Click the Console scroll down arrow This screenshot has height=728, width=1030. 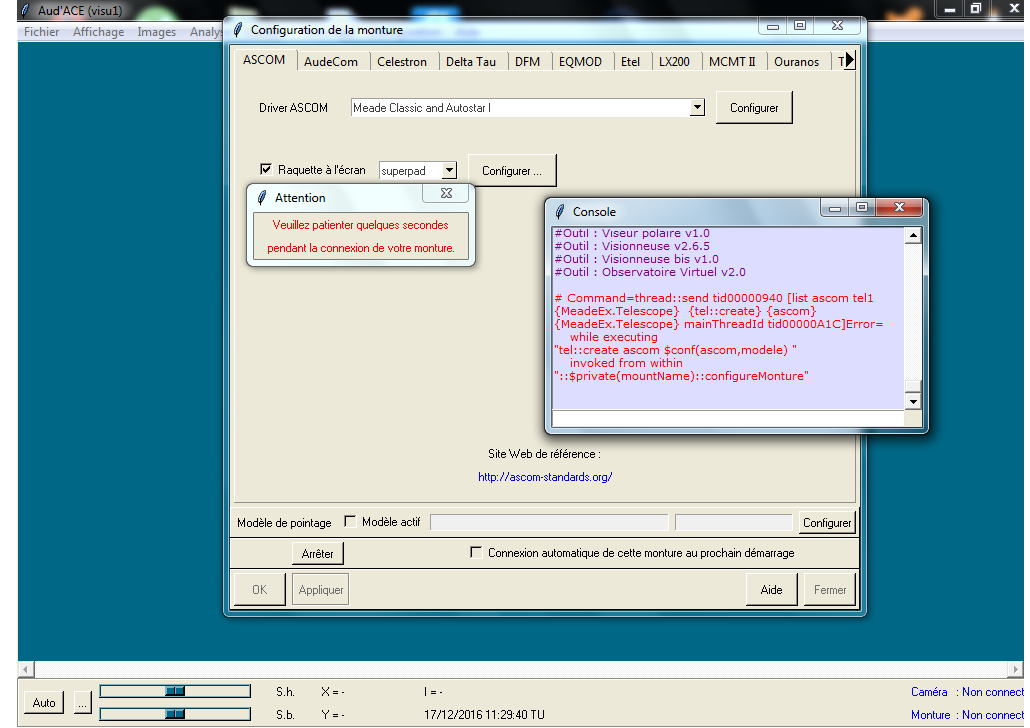click(912, 401)
